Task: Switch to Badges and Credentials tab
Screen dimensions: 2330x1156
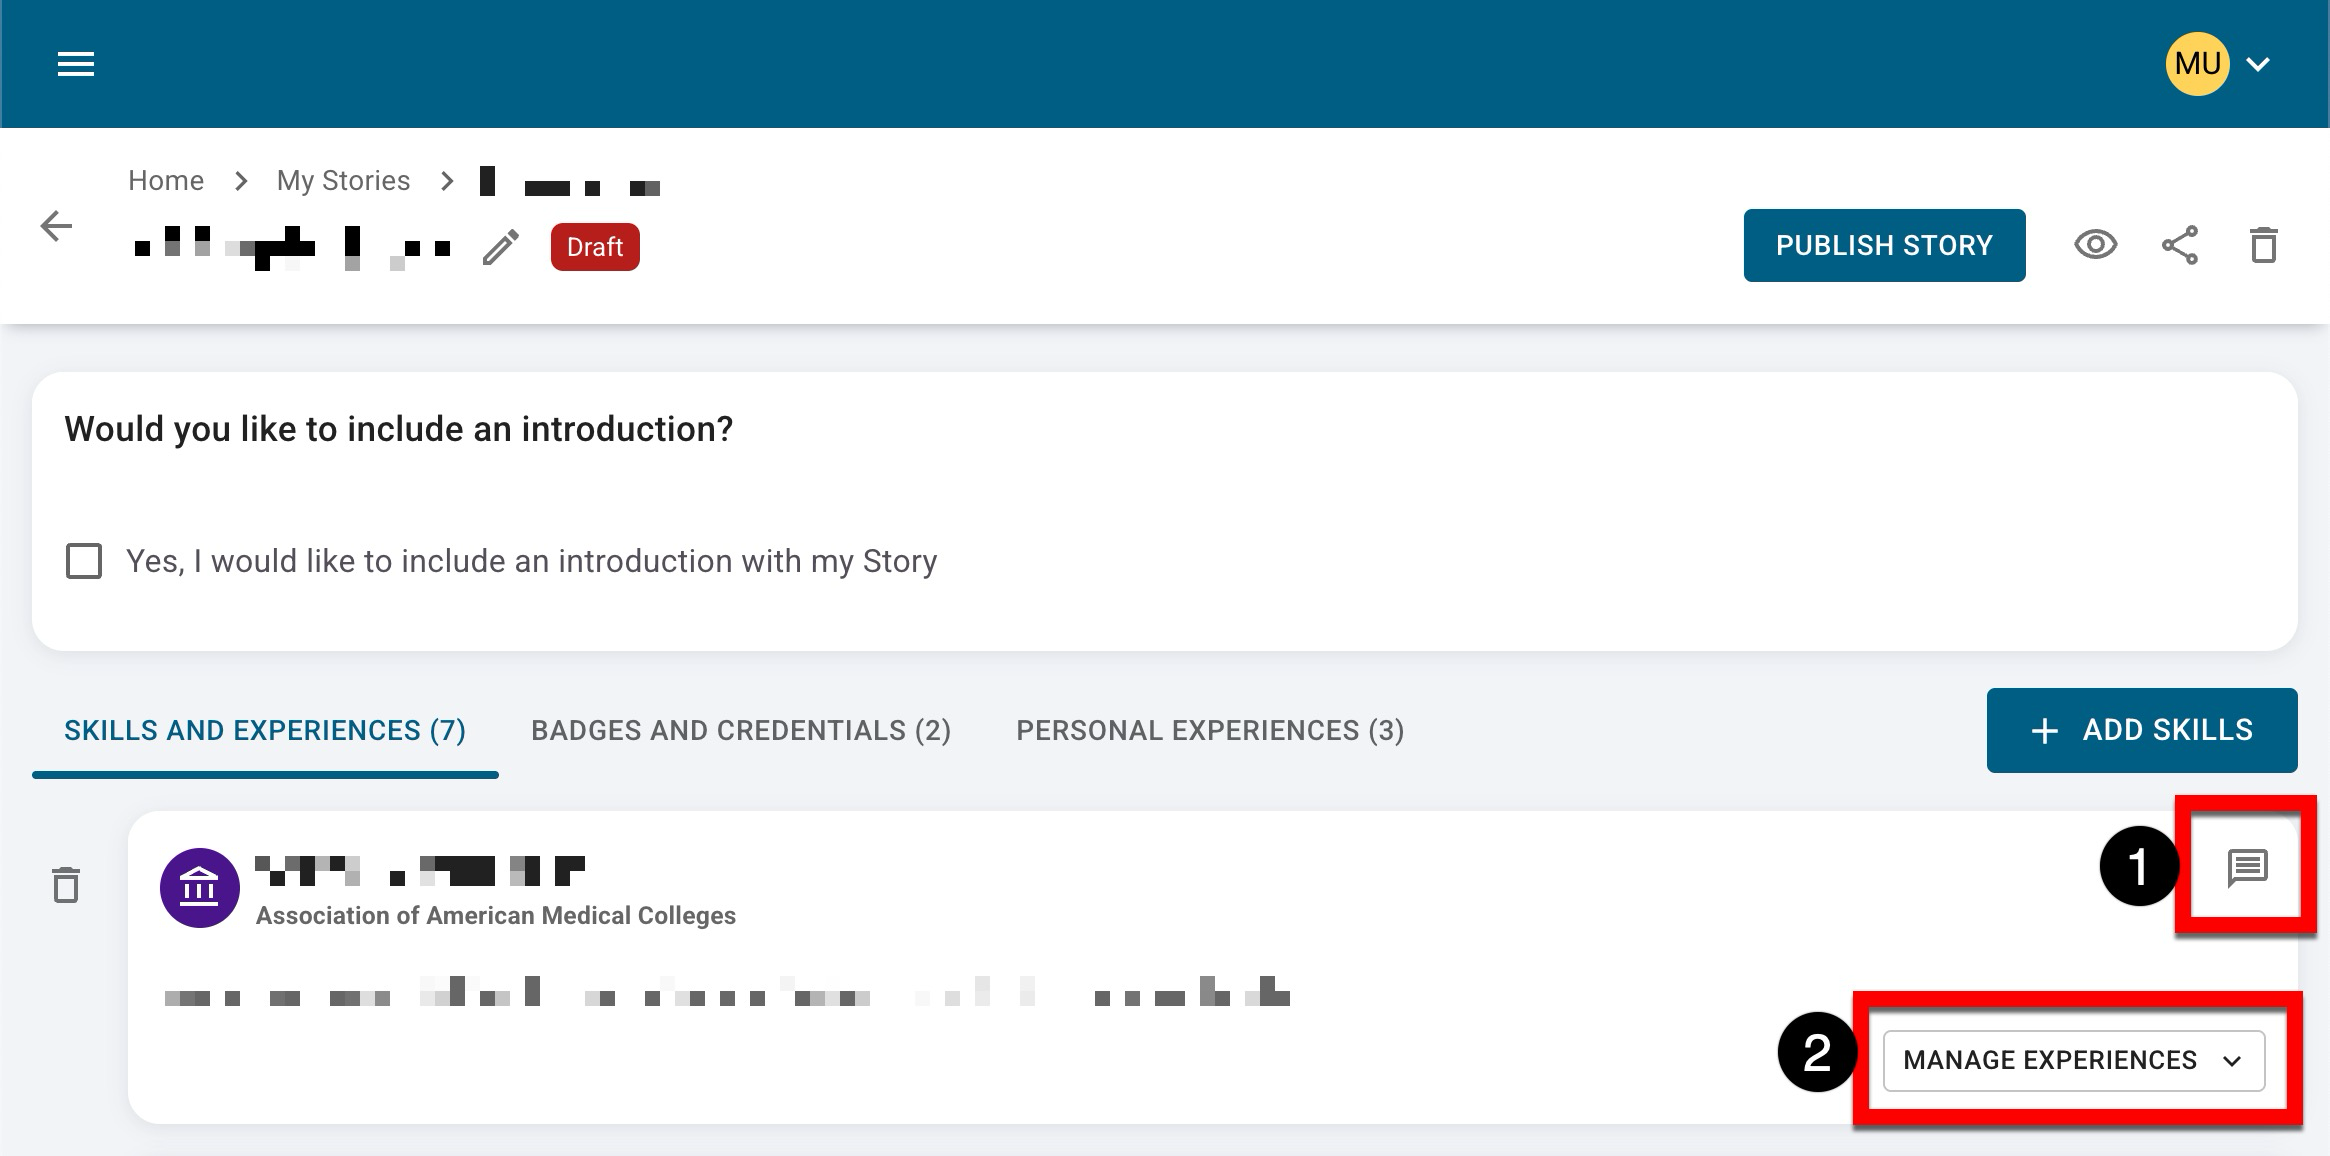Action: 741,731
